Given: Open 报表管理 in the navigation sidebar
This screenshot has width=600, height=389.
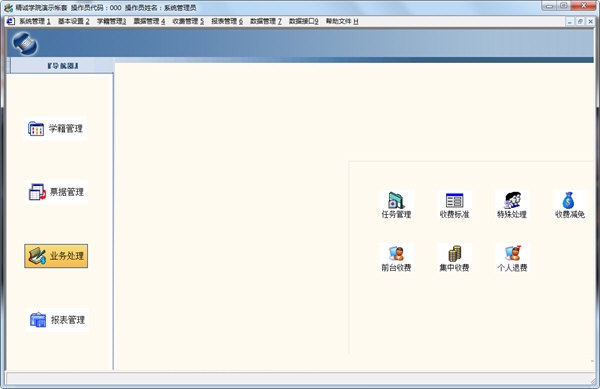Looking at the screenshot, I should pos(57,320).
